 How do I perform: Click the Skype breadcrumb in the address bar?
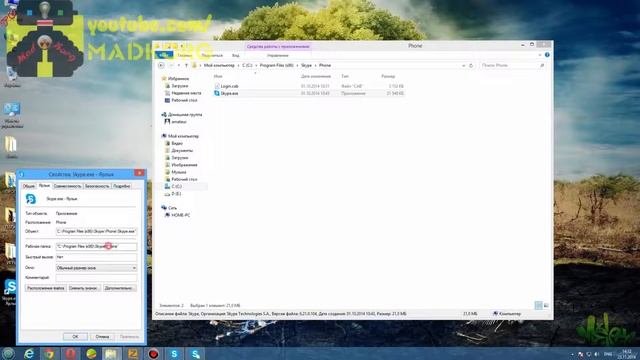click(306, 65)
